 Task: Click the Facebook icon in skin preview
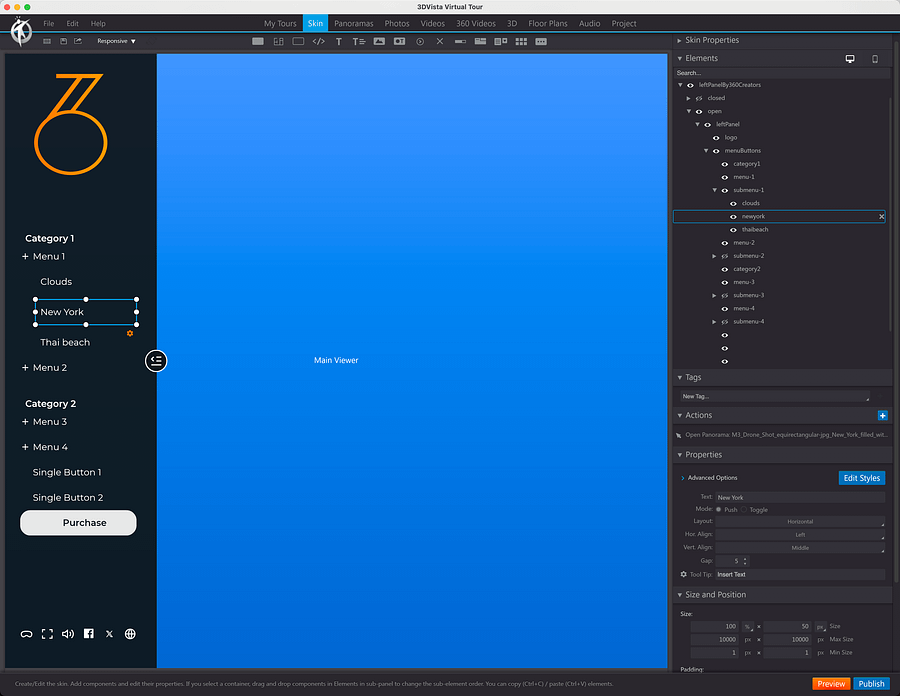click(88, 633)
